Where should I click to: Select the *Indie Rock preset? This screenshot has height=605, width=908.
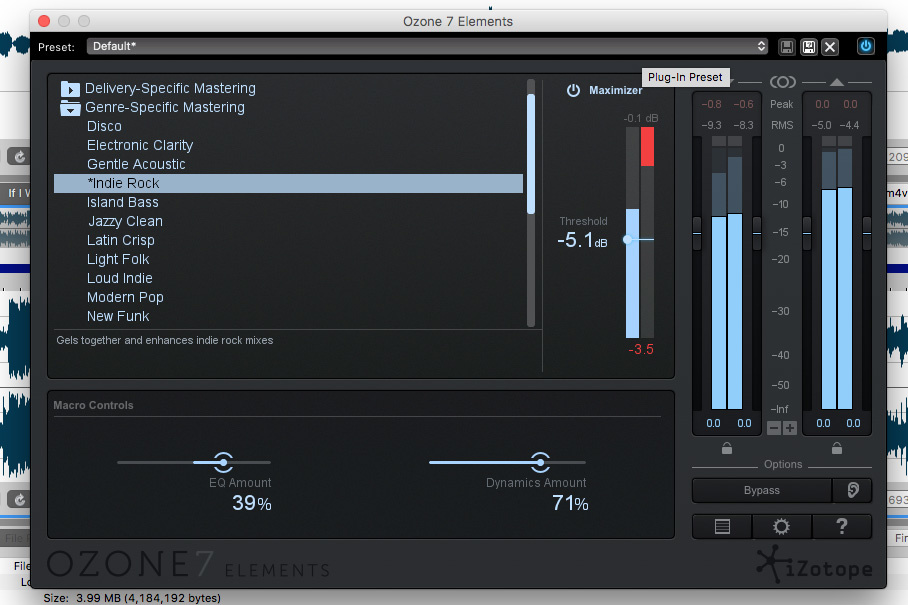(x=288, y=184)
